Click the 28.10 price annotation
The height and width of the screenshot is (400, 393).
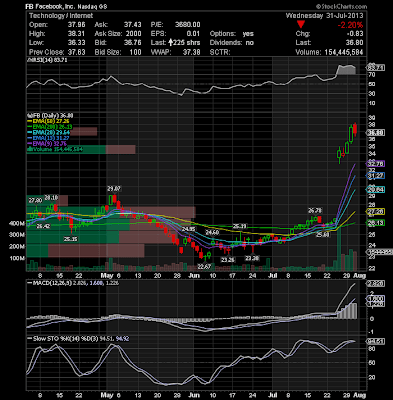pyautogui.click(x=51, y=198)
